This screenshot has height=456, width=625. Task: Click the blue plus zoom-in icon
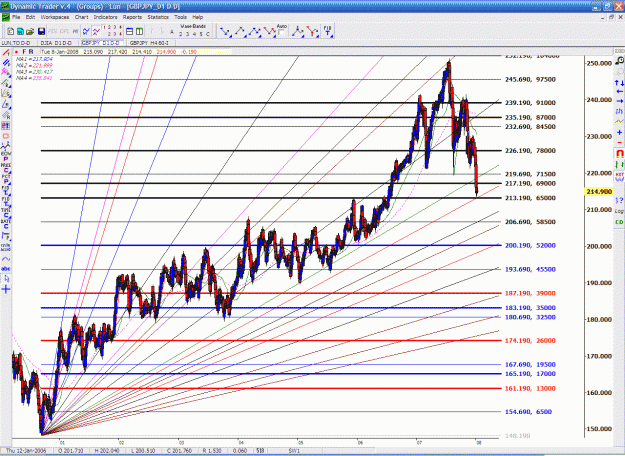619,132
